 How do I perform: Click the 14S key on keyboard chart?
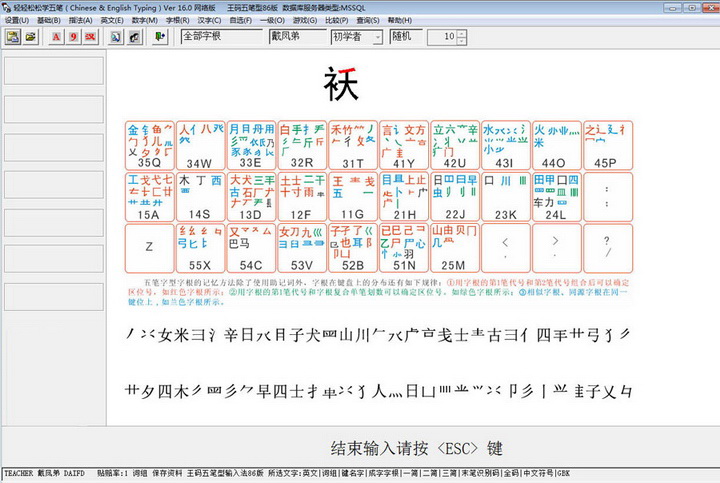click(x=200, y=197)
